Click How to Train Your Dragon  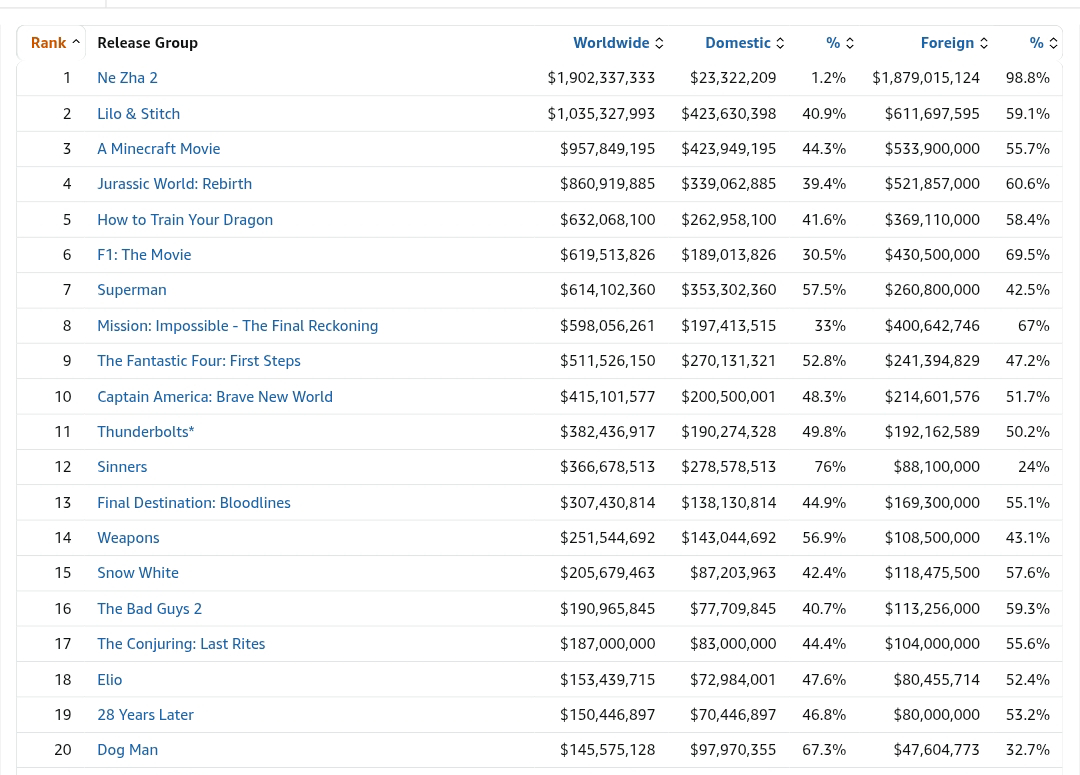tap(185, 219)
